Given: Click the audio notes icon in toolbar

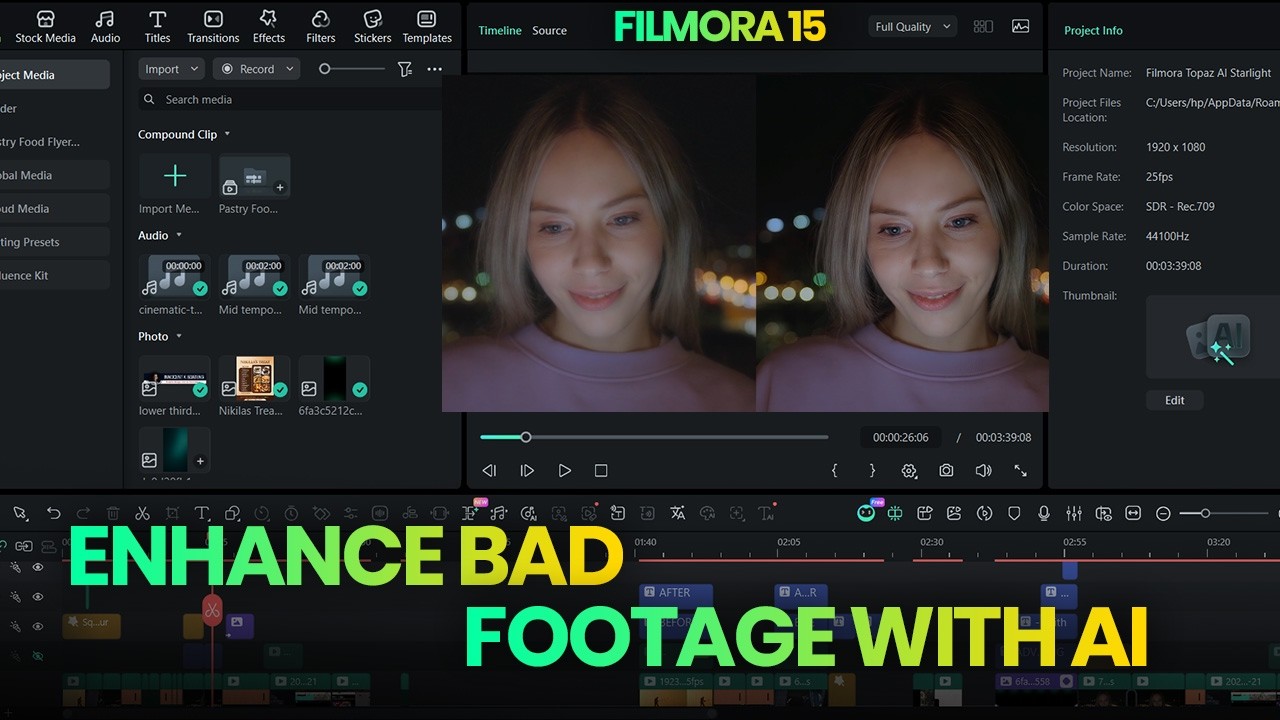Looking at the screenshot, I should 499,513.
